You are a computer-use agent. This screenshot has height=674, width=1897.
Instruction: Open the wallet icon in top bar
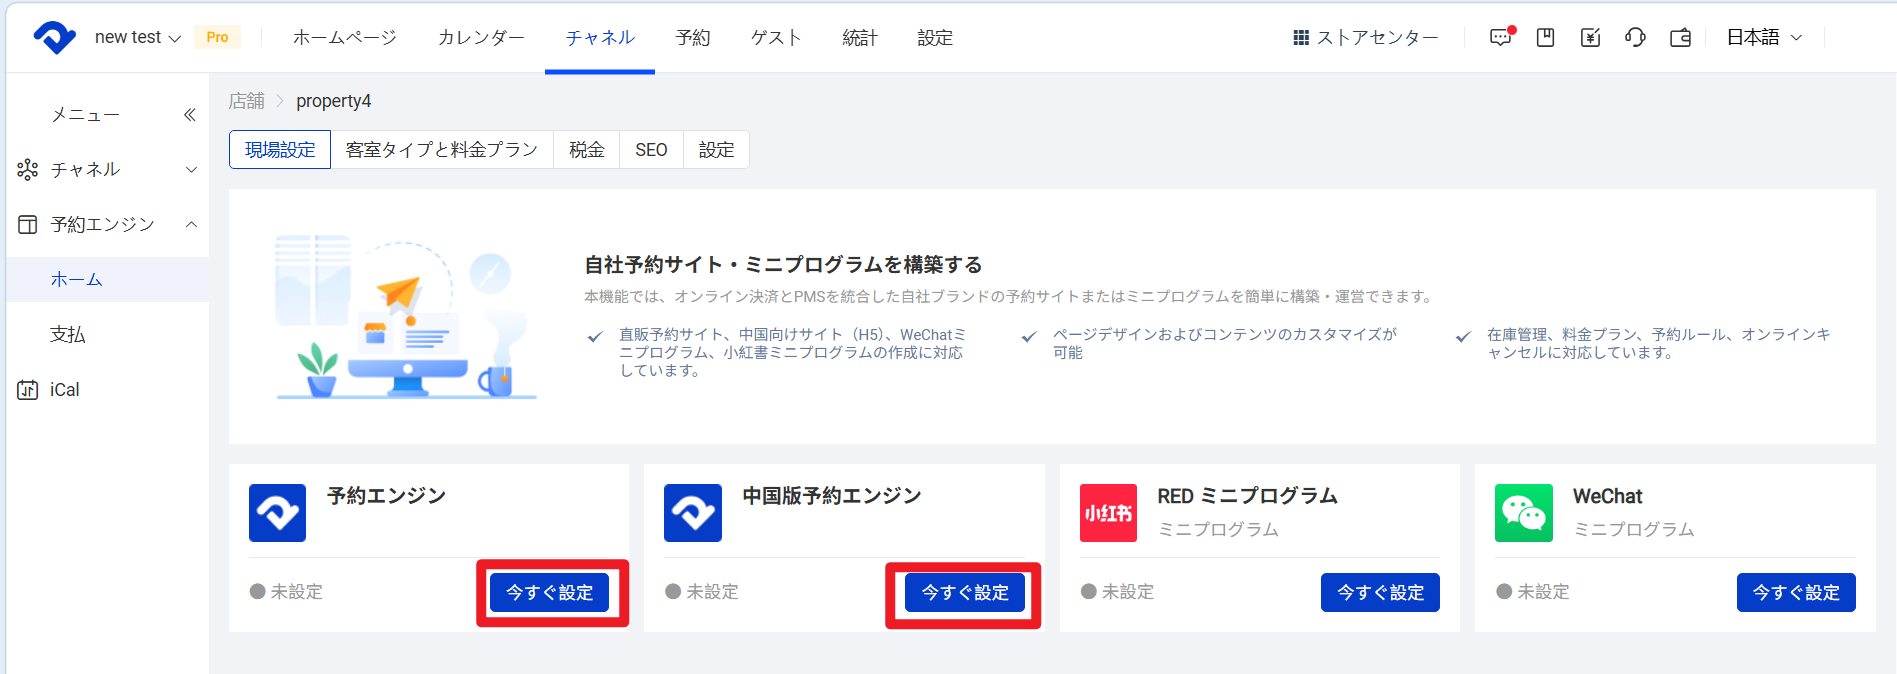[x=1680, y=37]
